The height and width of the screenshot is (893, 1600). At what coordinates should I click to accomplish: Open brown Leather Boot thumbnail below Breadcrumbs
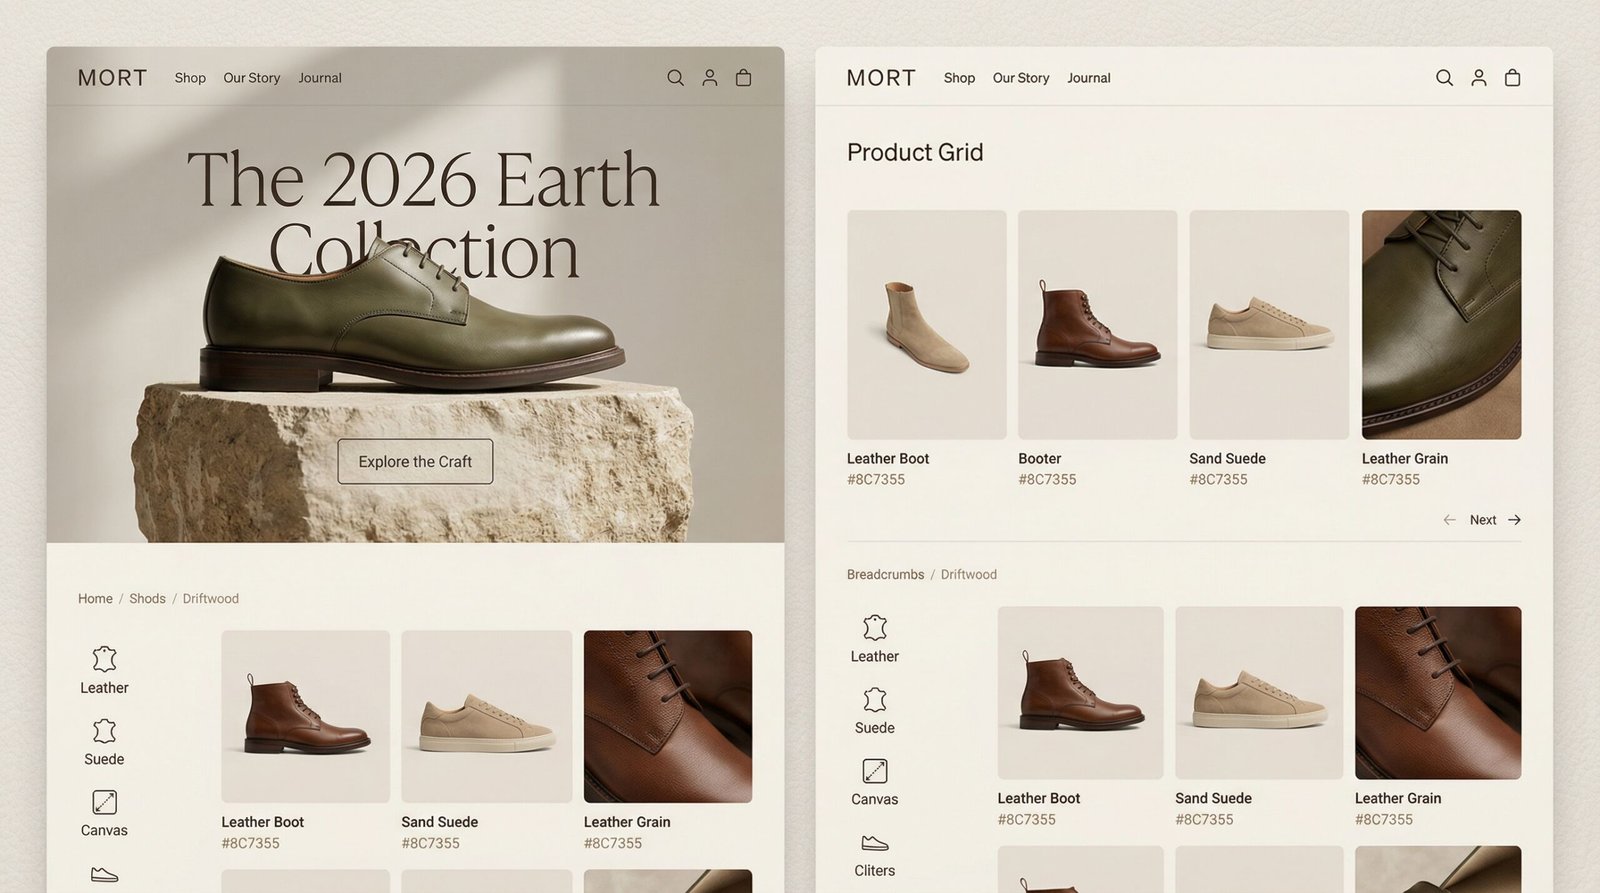(1080, 693)
